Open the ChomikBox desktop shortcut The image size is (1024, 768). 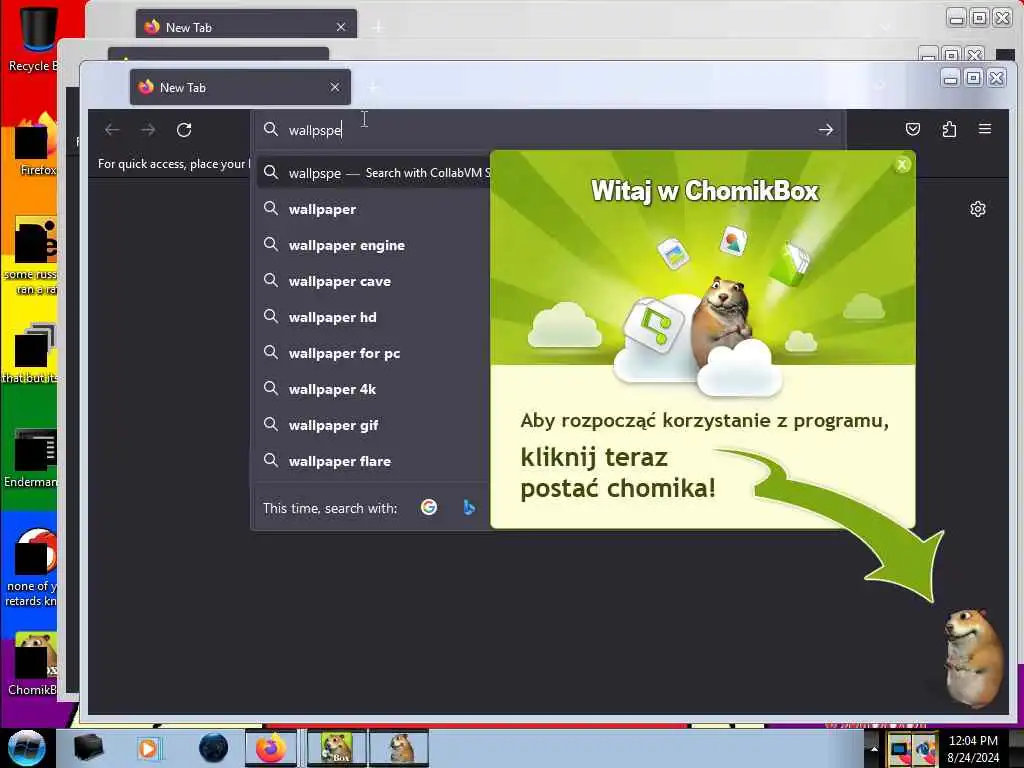33,663
